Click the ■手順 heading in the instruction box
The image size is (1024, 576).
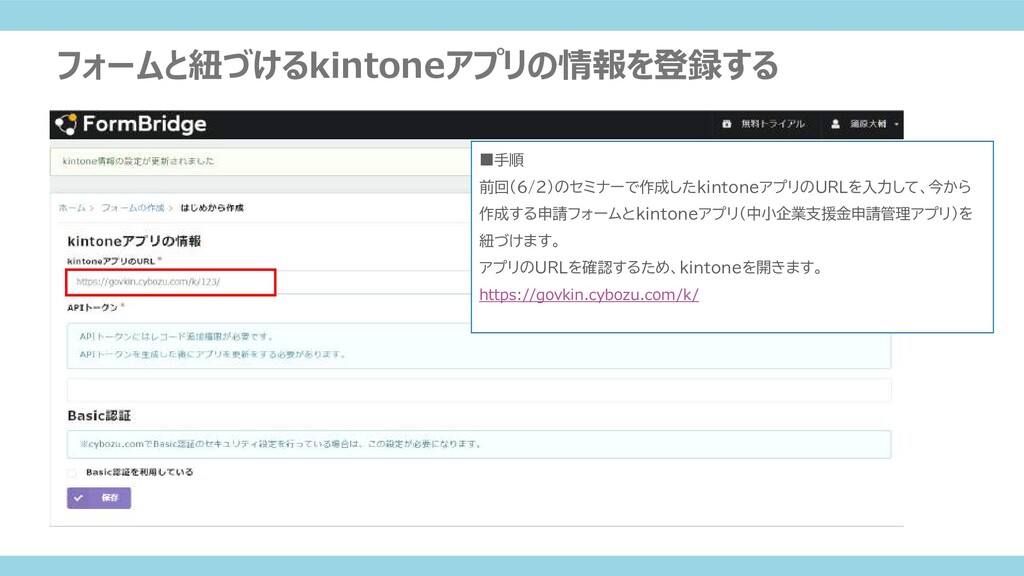[x=502, y=160]
